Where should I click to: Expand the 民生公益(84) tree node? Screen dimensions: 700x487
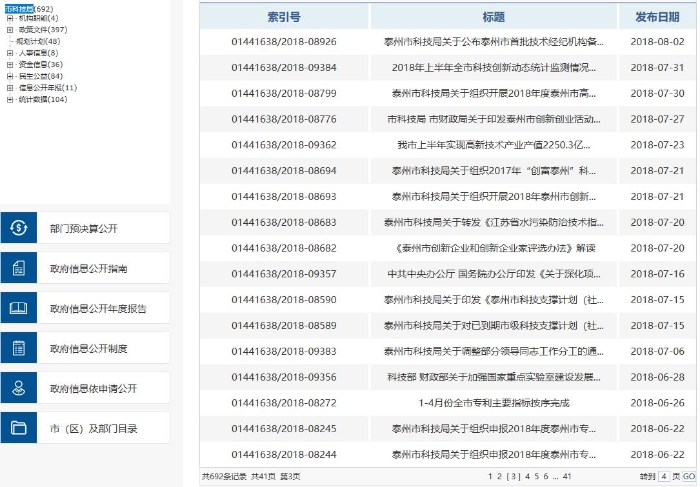click(10, 76)
